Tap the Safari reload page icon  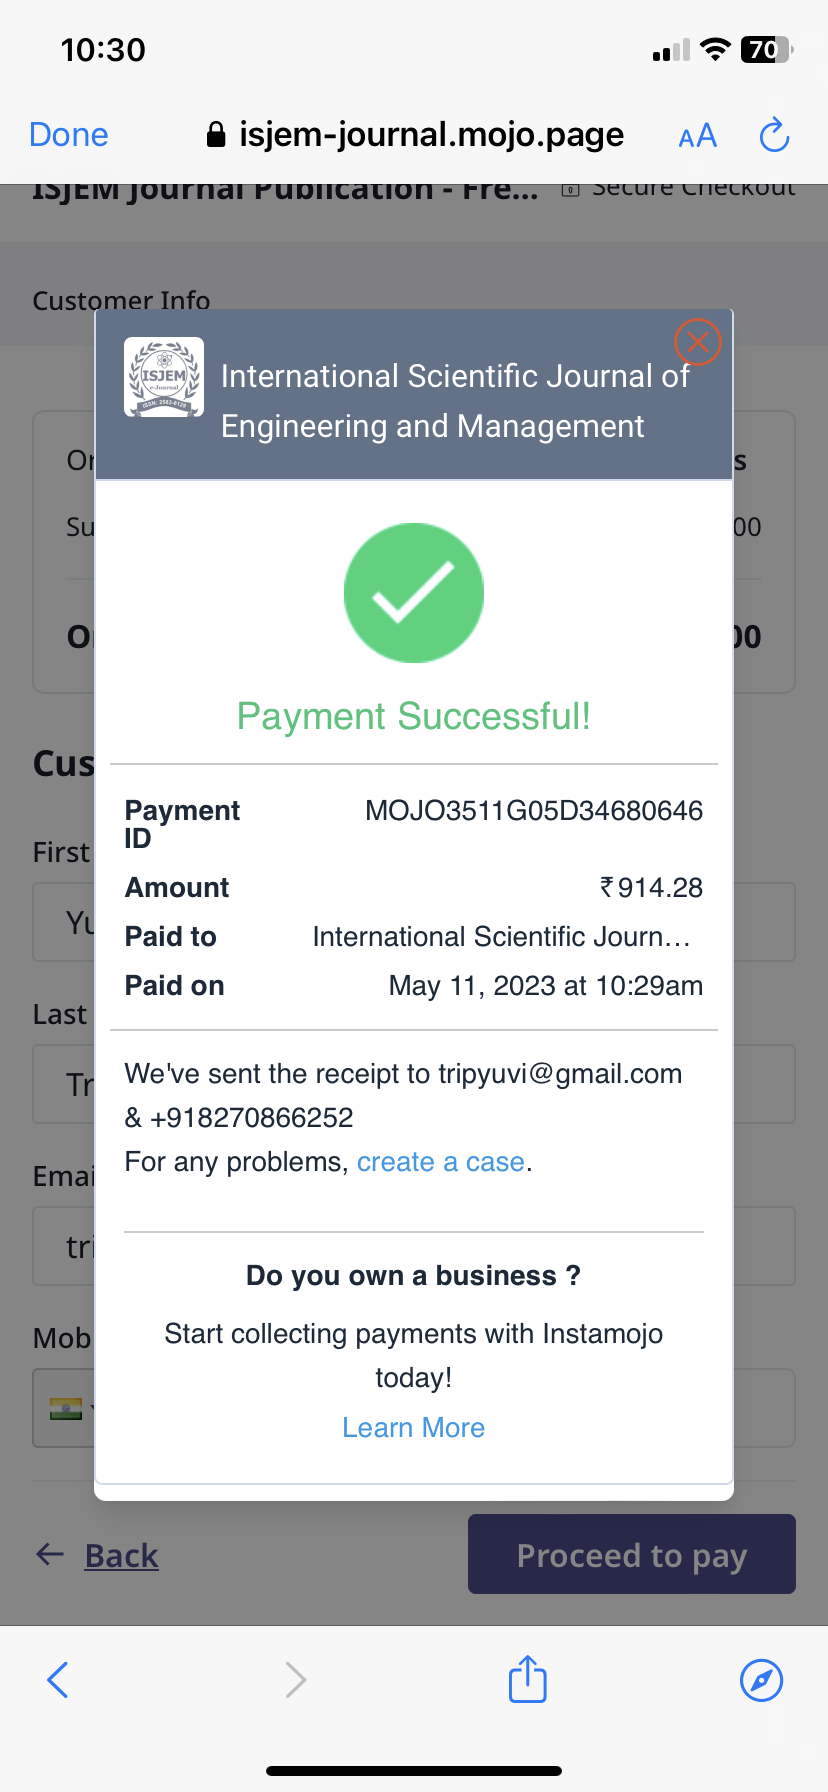(x=775, y=135)
